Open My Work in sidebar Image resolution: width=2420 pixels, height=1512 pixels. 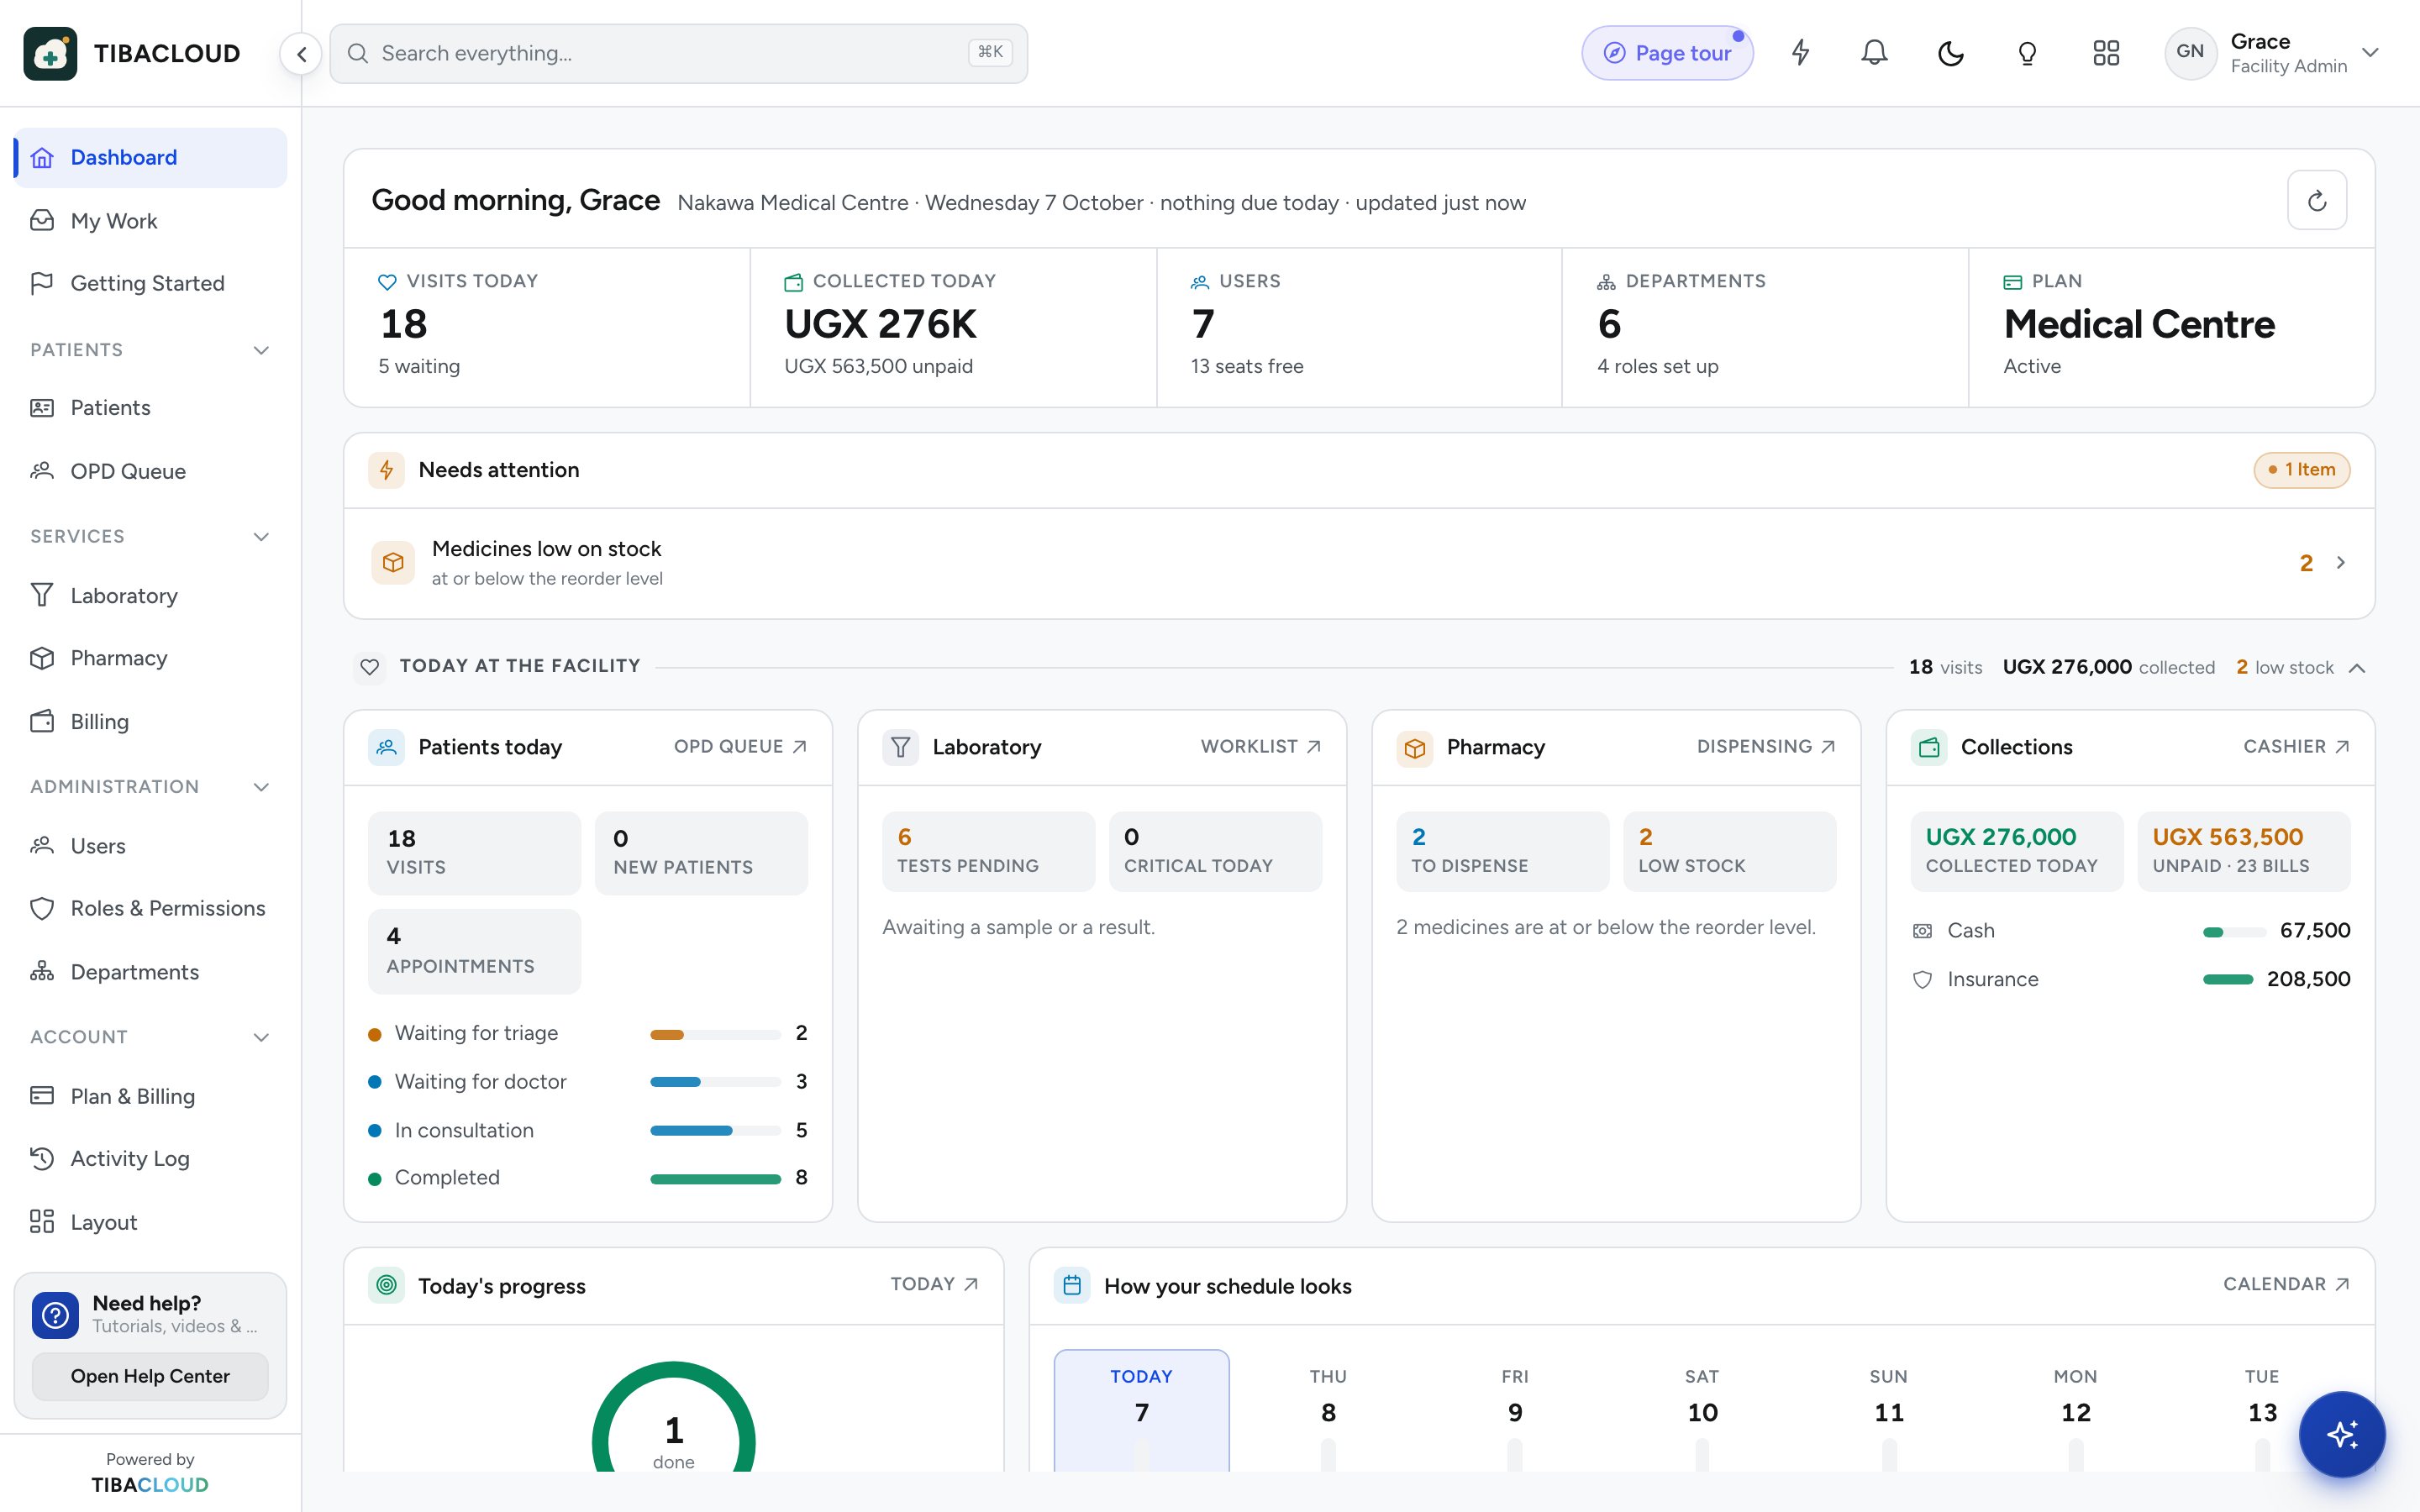point(150,221)
